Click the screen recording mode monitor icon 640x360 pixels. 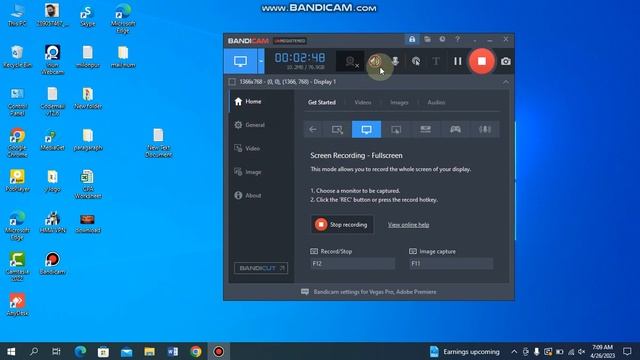(240, 61)
